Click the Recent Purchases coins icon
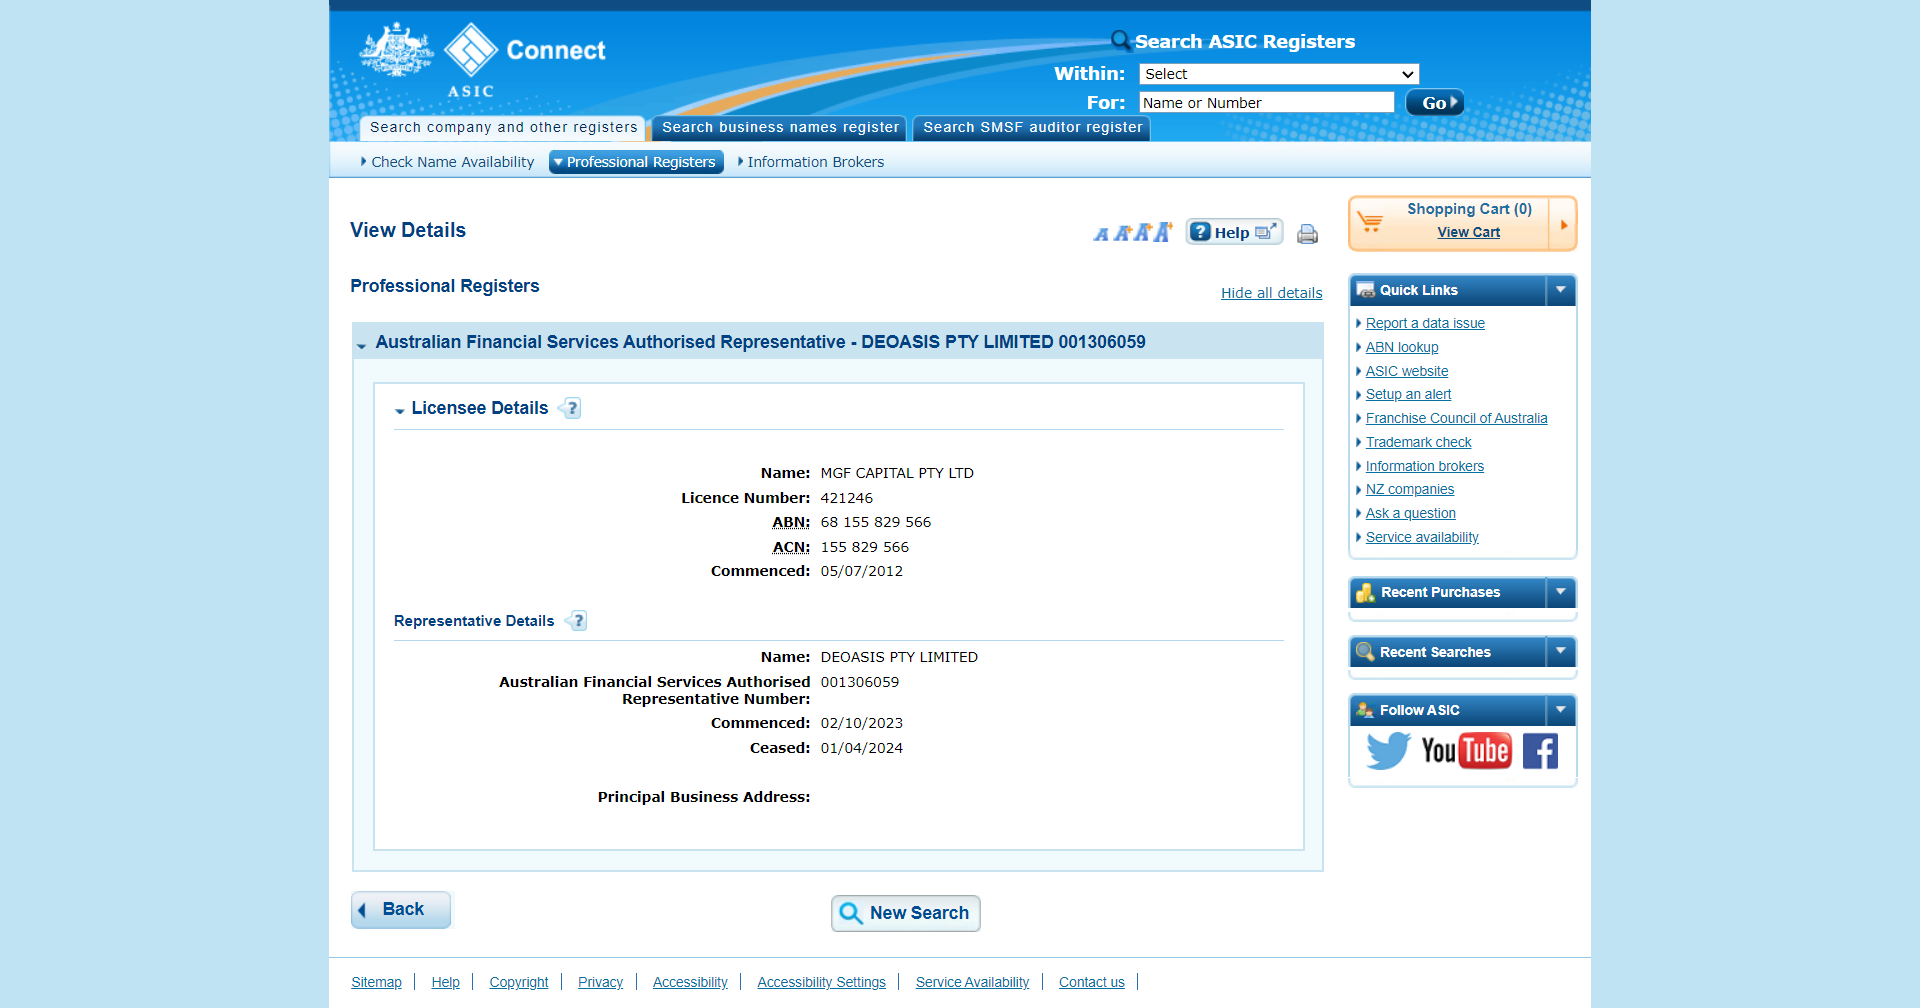This screenshot has height=1008, width=1920. [x=1365, y=592]
